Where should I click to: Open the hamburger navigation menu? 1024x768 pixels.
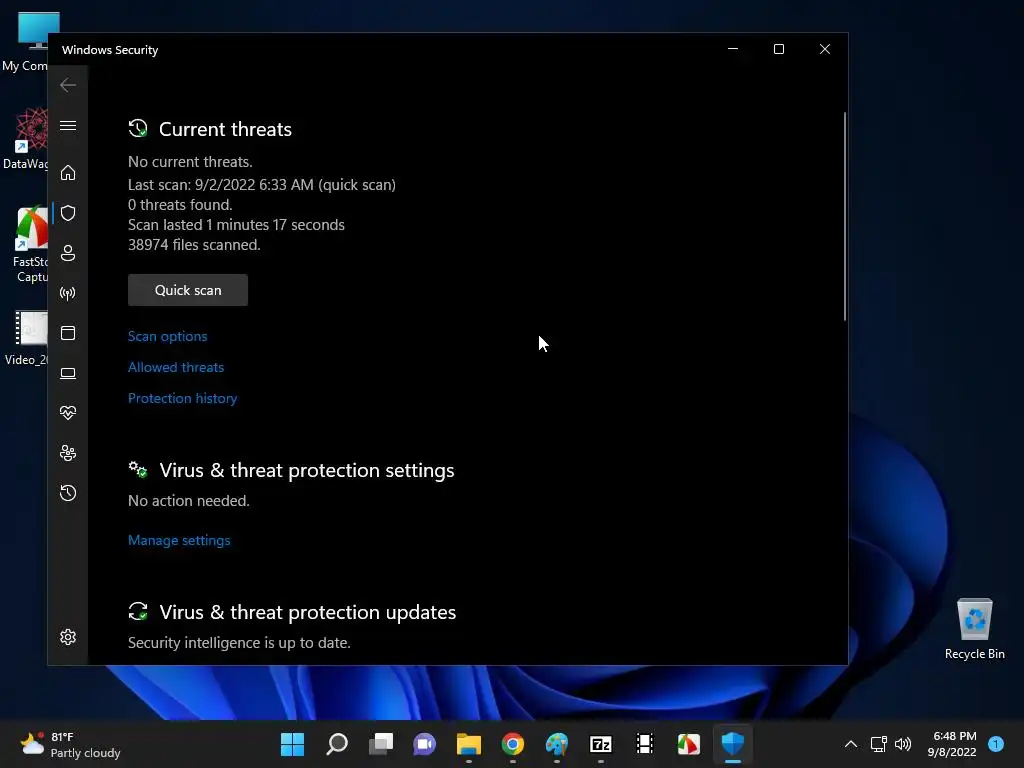(68, 125)
